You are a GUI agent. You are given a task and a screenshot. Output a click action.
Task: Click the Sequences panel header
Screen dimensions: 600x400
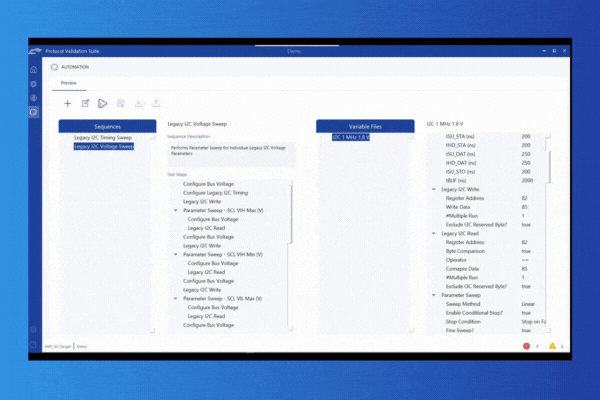point(110,126)
